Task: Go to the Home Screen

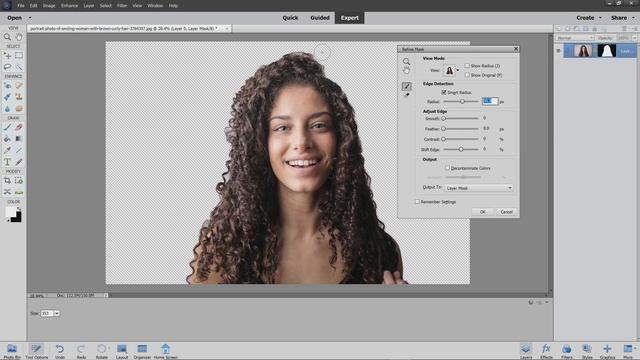Action: click(165, 351)
